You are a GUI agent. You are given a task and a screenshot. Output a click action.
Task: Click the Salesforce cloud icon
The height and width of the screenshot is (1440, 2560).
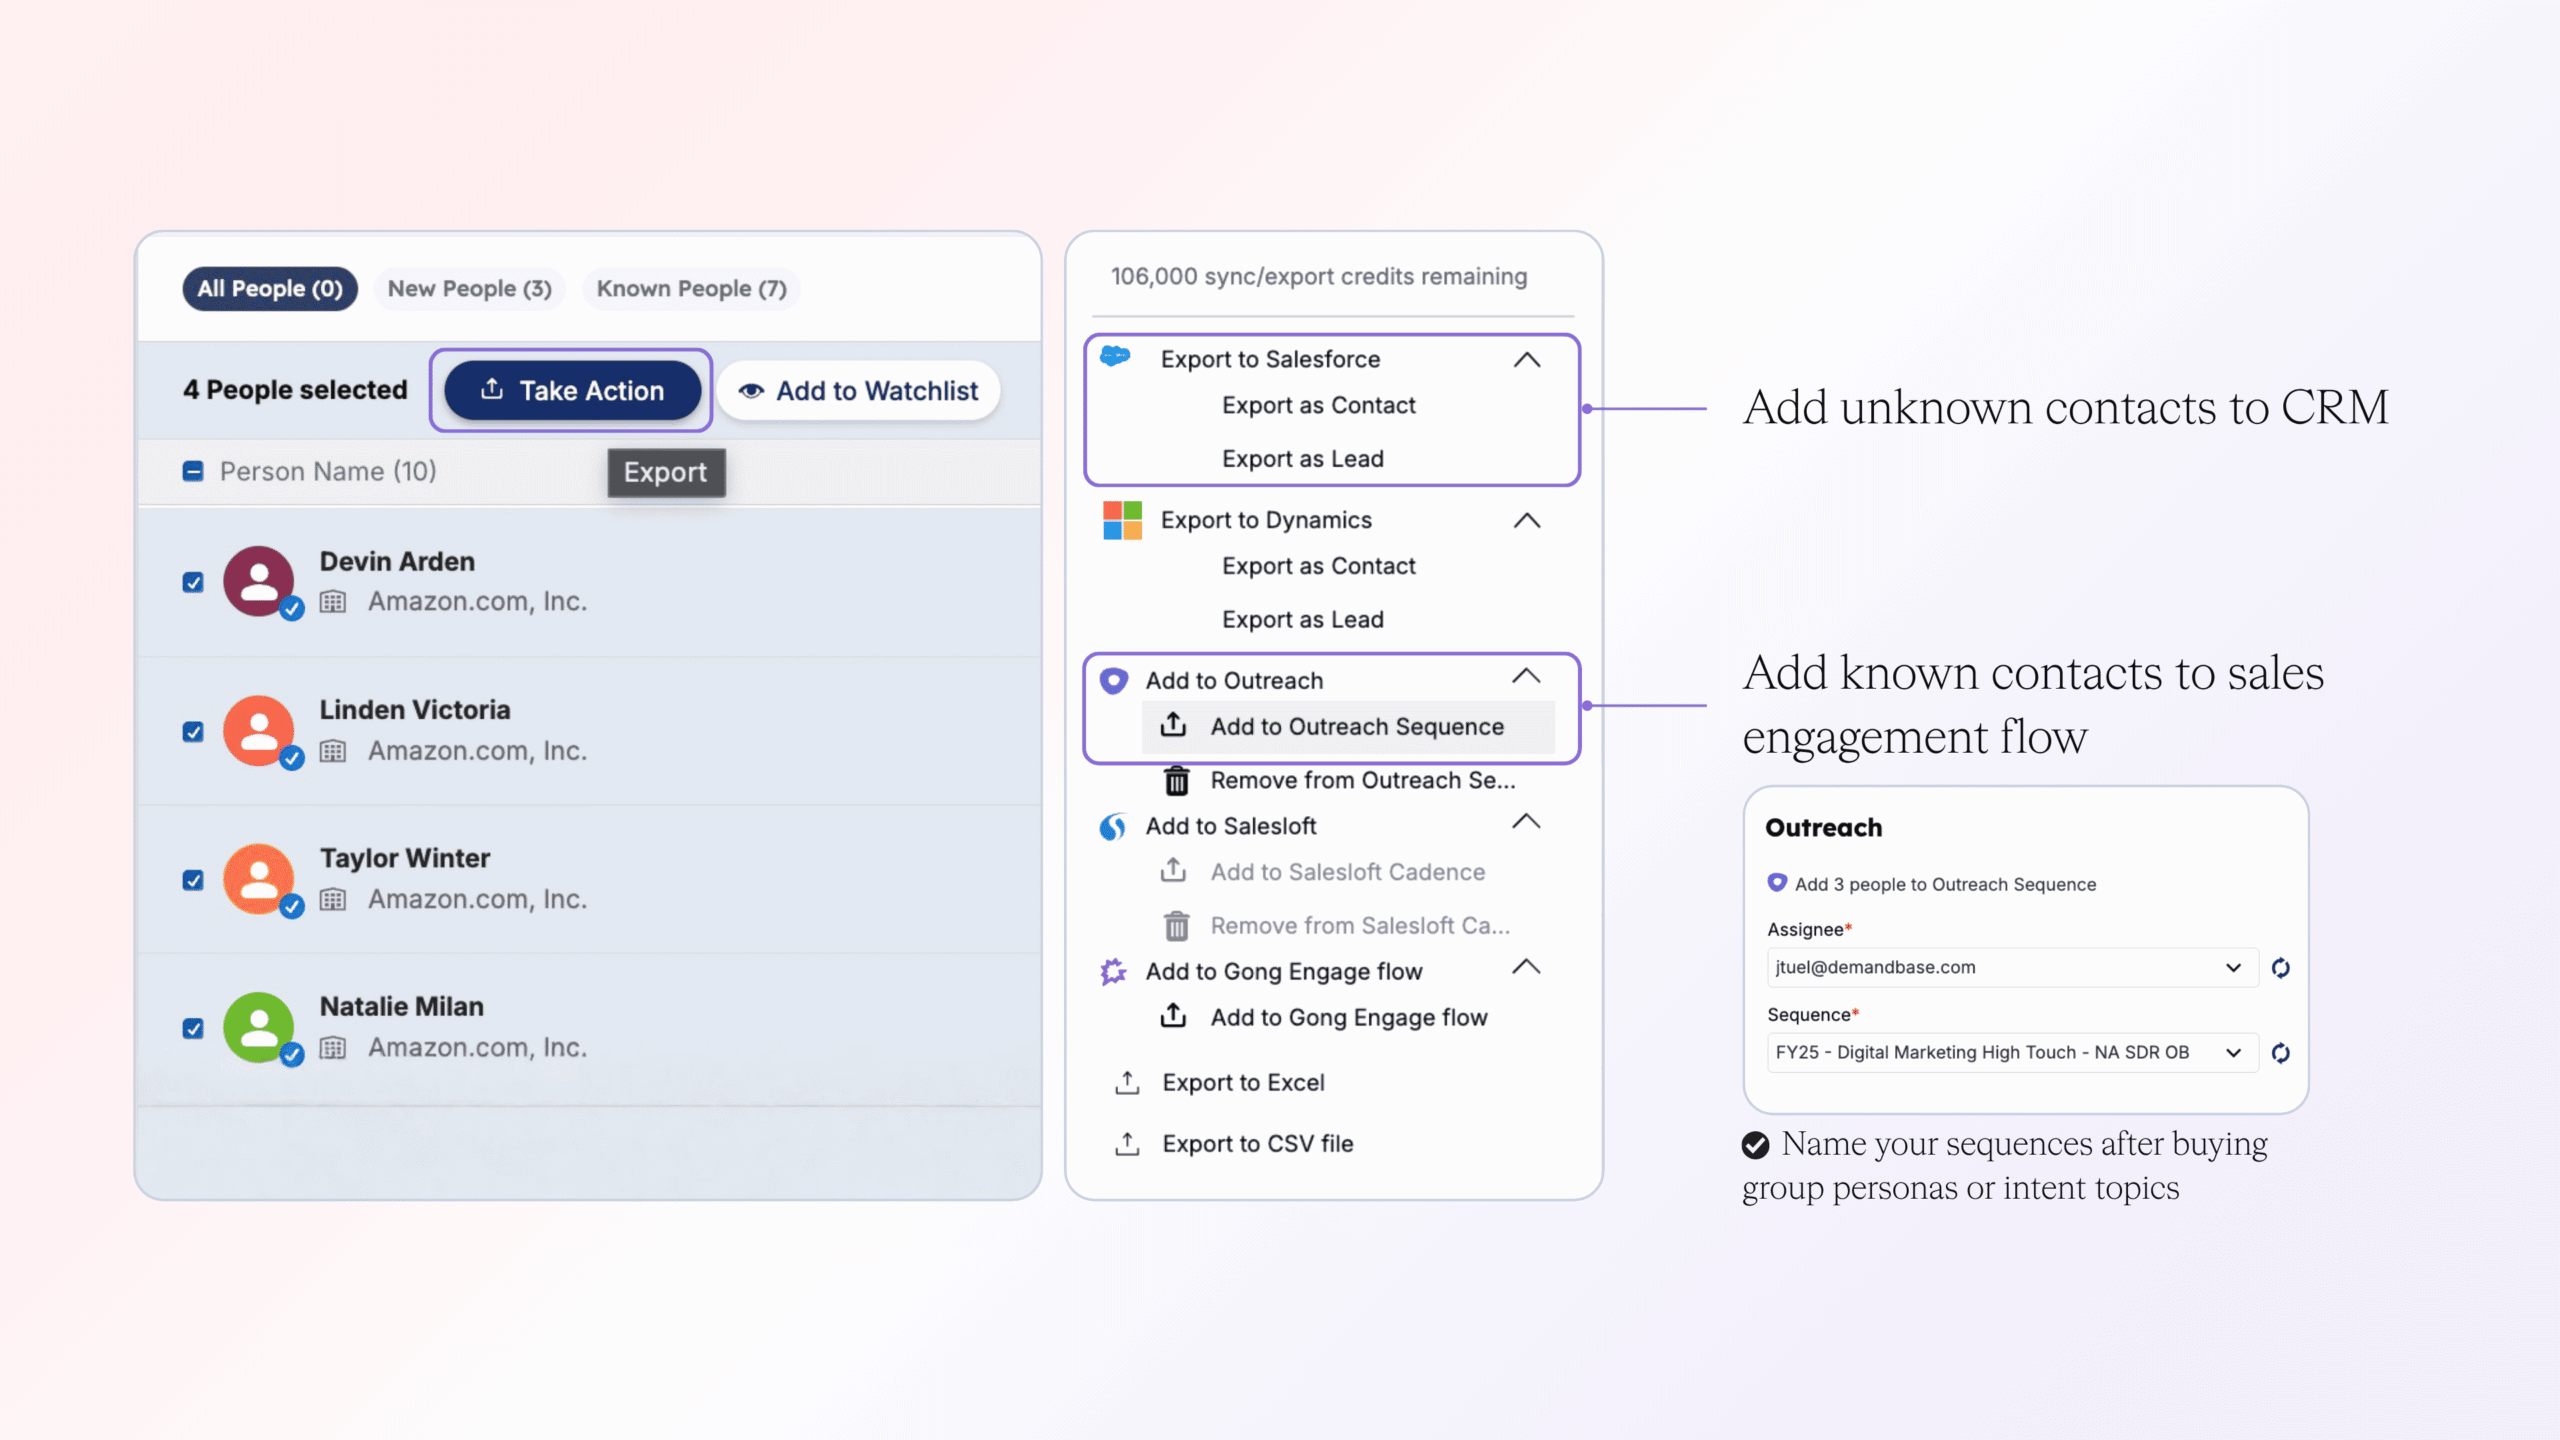1115,356
